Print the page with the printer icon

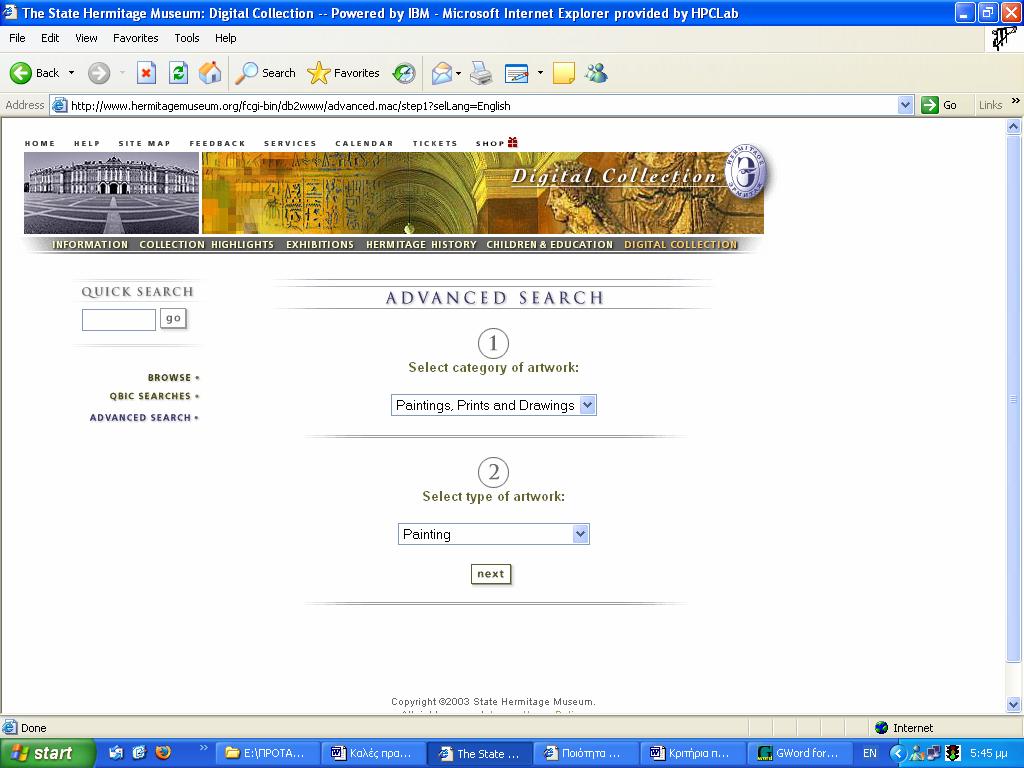coord(481,73)
